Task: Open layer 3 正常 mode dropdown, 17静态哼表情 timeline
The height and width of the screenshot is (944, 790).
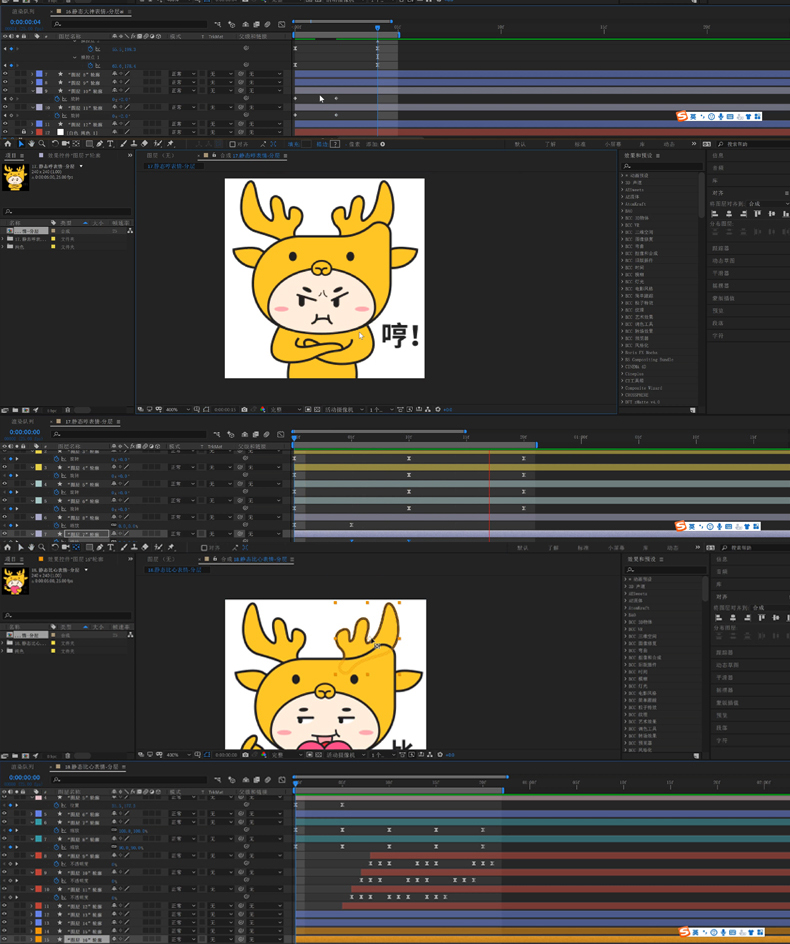Action: coord(182,467)
